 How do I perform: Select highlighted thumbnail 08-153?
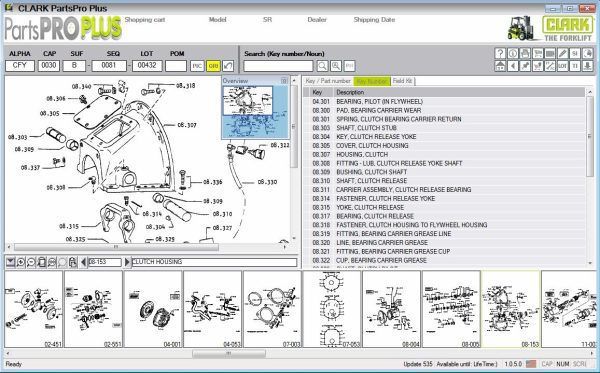point(511,309)
